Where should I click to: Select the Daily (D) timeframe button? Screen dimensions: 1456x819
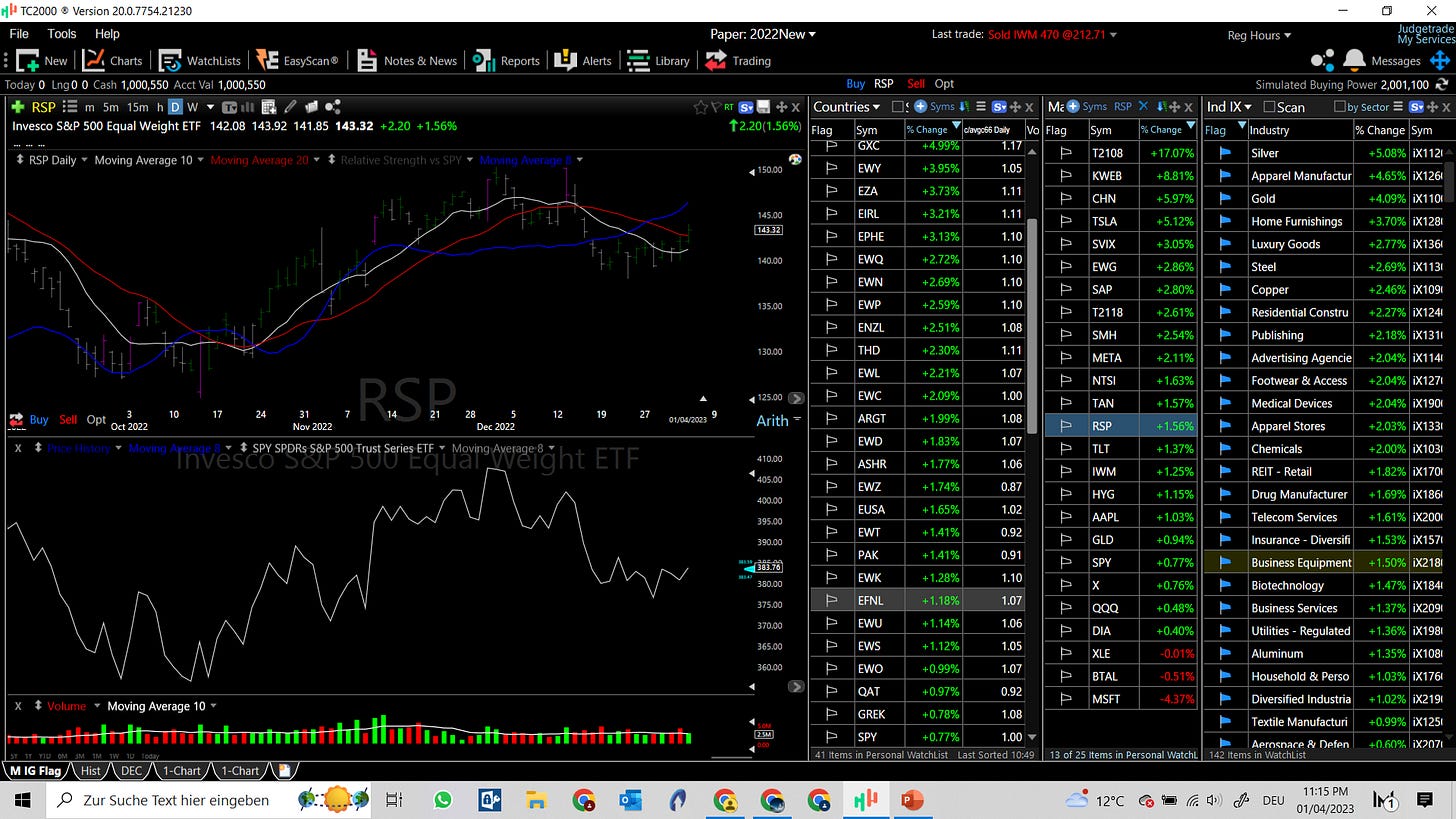[174, 107]
